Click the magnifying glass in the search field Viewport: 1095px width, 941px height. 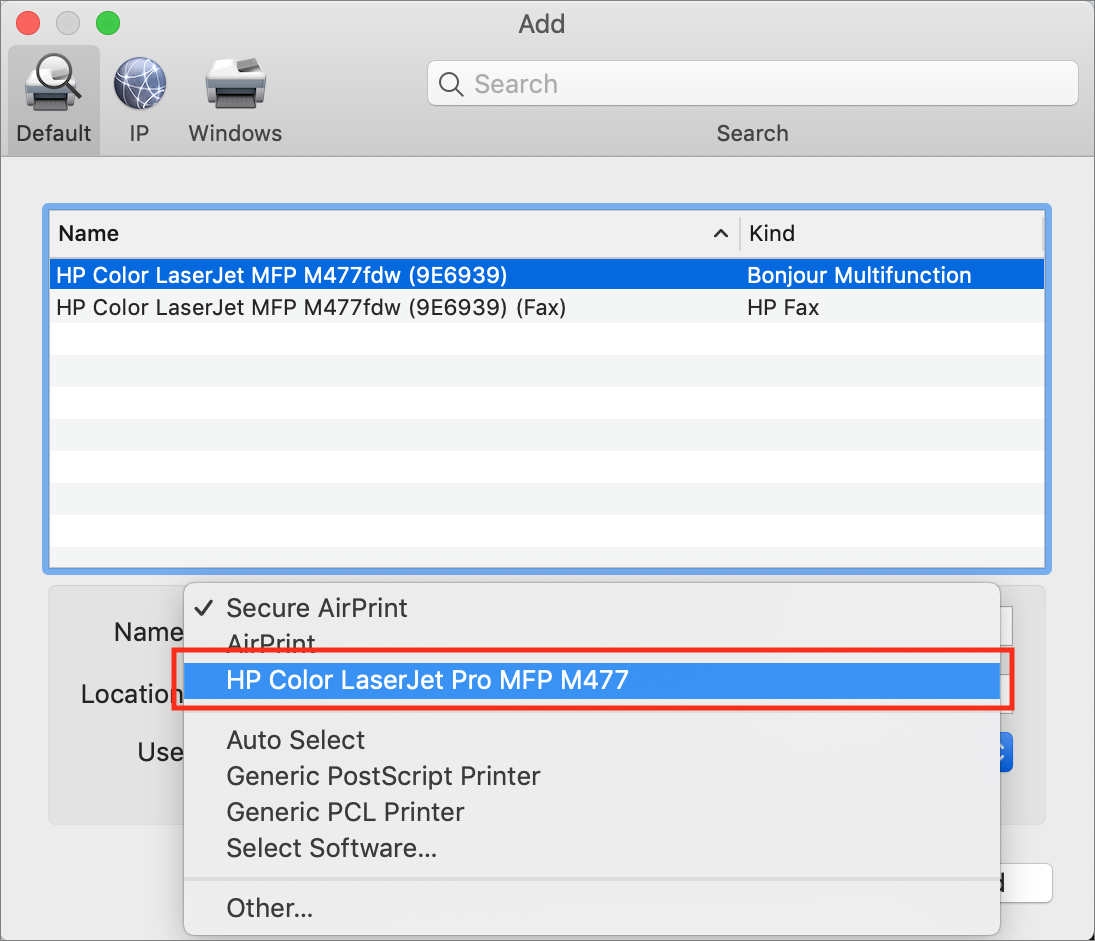[x=451, y=84]
